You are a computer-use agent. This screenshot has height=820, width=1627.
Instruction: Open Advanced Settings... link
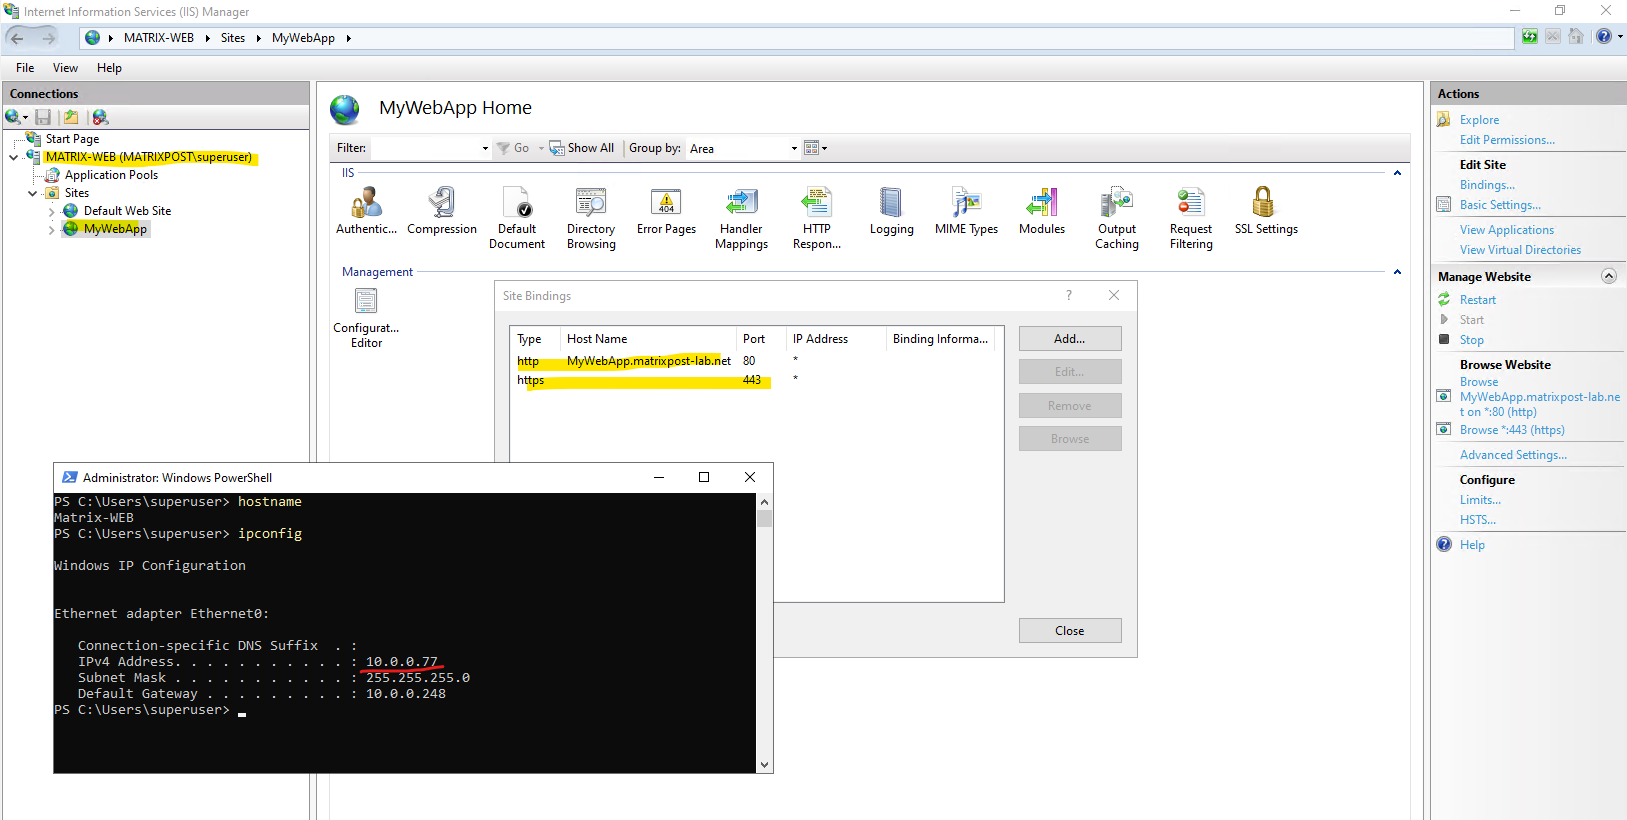pos(1513,455)
